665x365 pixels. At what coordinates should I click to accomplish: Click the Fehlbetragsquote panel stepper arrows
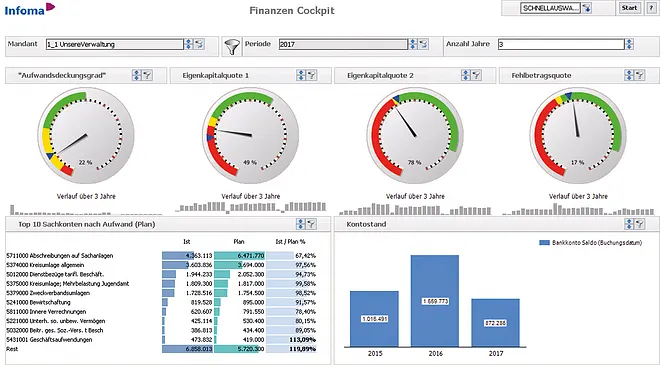(629, 75)
